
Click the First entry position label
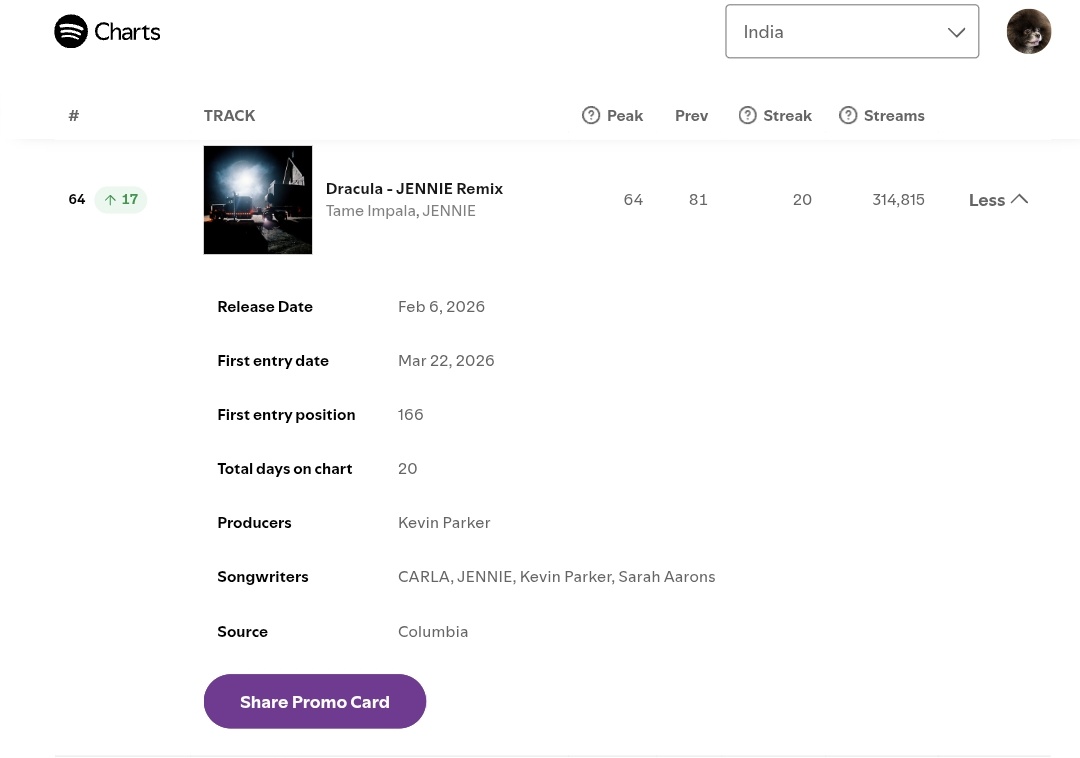(287, 414)
